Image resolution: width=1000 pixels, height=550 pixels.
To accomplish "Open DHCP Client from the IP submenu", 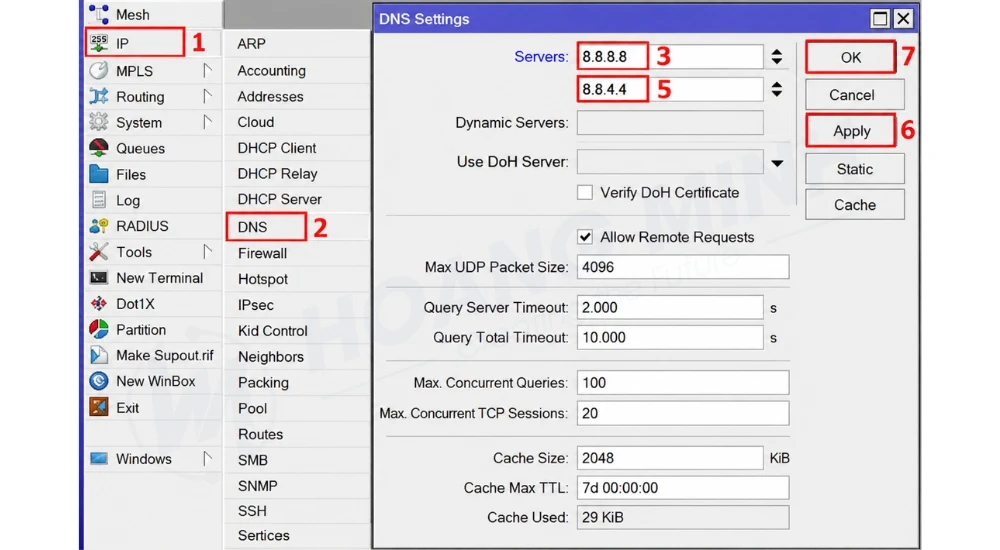I will point(277,148).
